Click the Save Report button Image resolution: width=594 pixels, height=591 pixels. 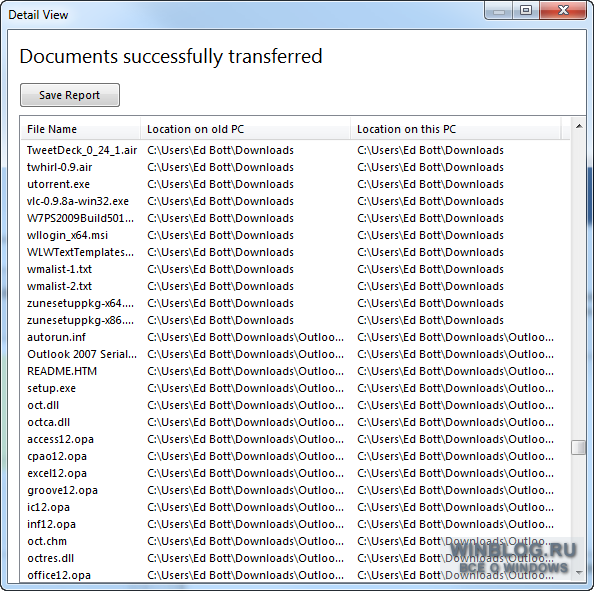pyautogui.click(x=70, y=95)
